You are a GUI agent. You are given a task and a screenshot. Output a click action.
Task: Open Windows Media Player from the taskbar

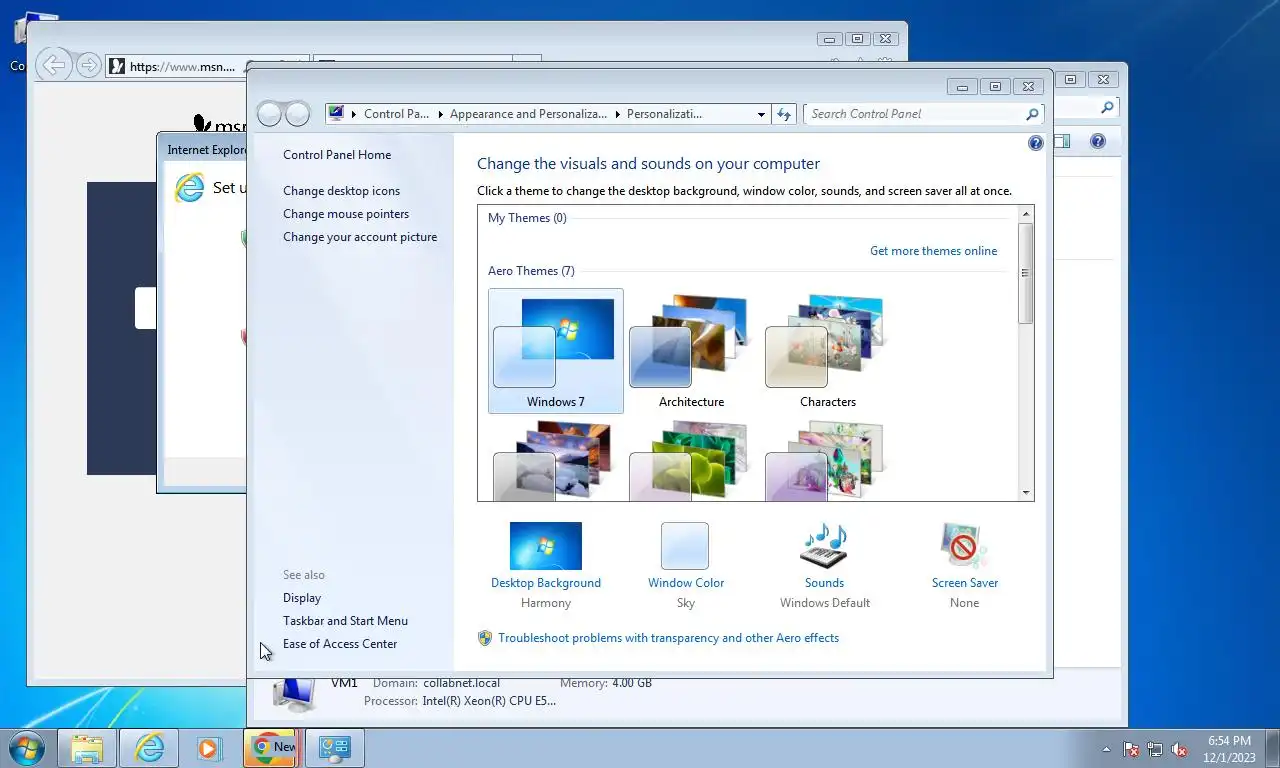[209, 748]
